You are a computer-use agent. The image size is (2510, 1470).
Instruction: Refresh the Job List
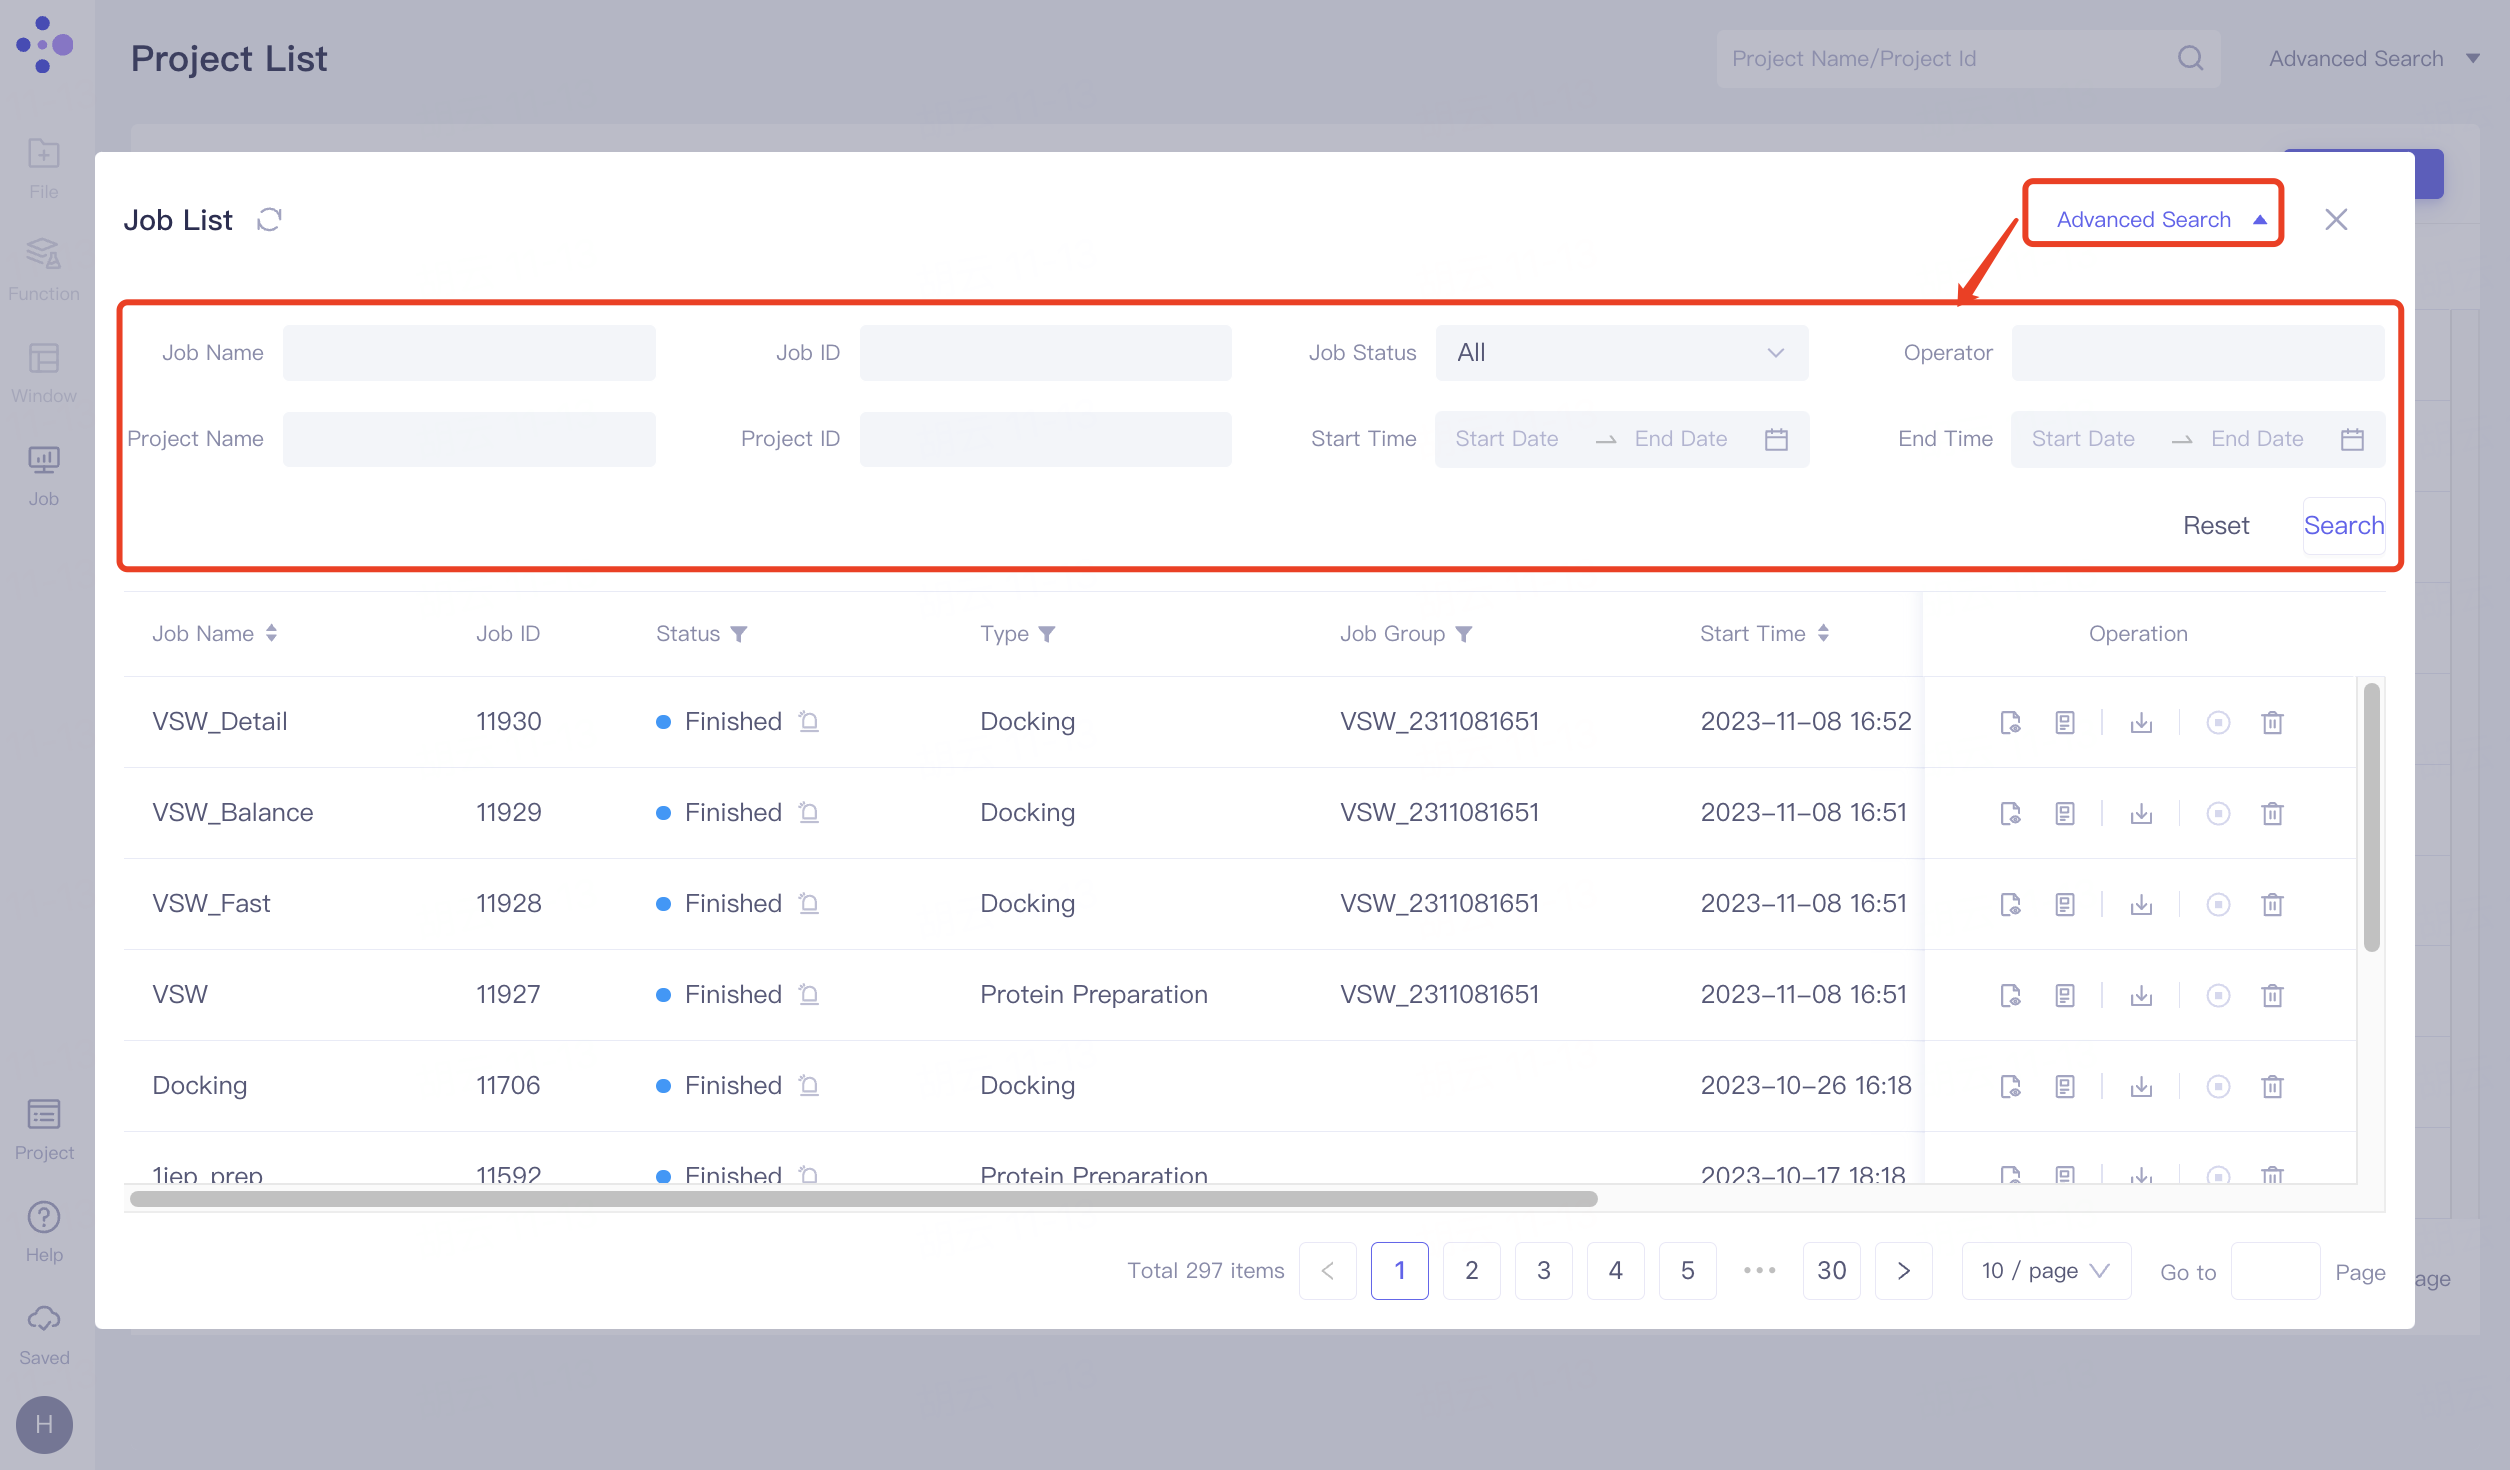point(268,219)
